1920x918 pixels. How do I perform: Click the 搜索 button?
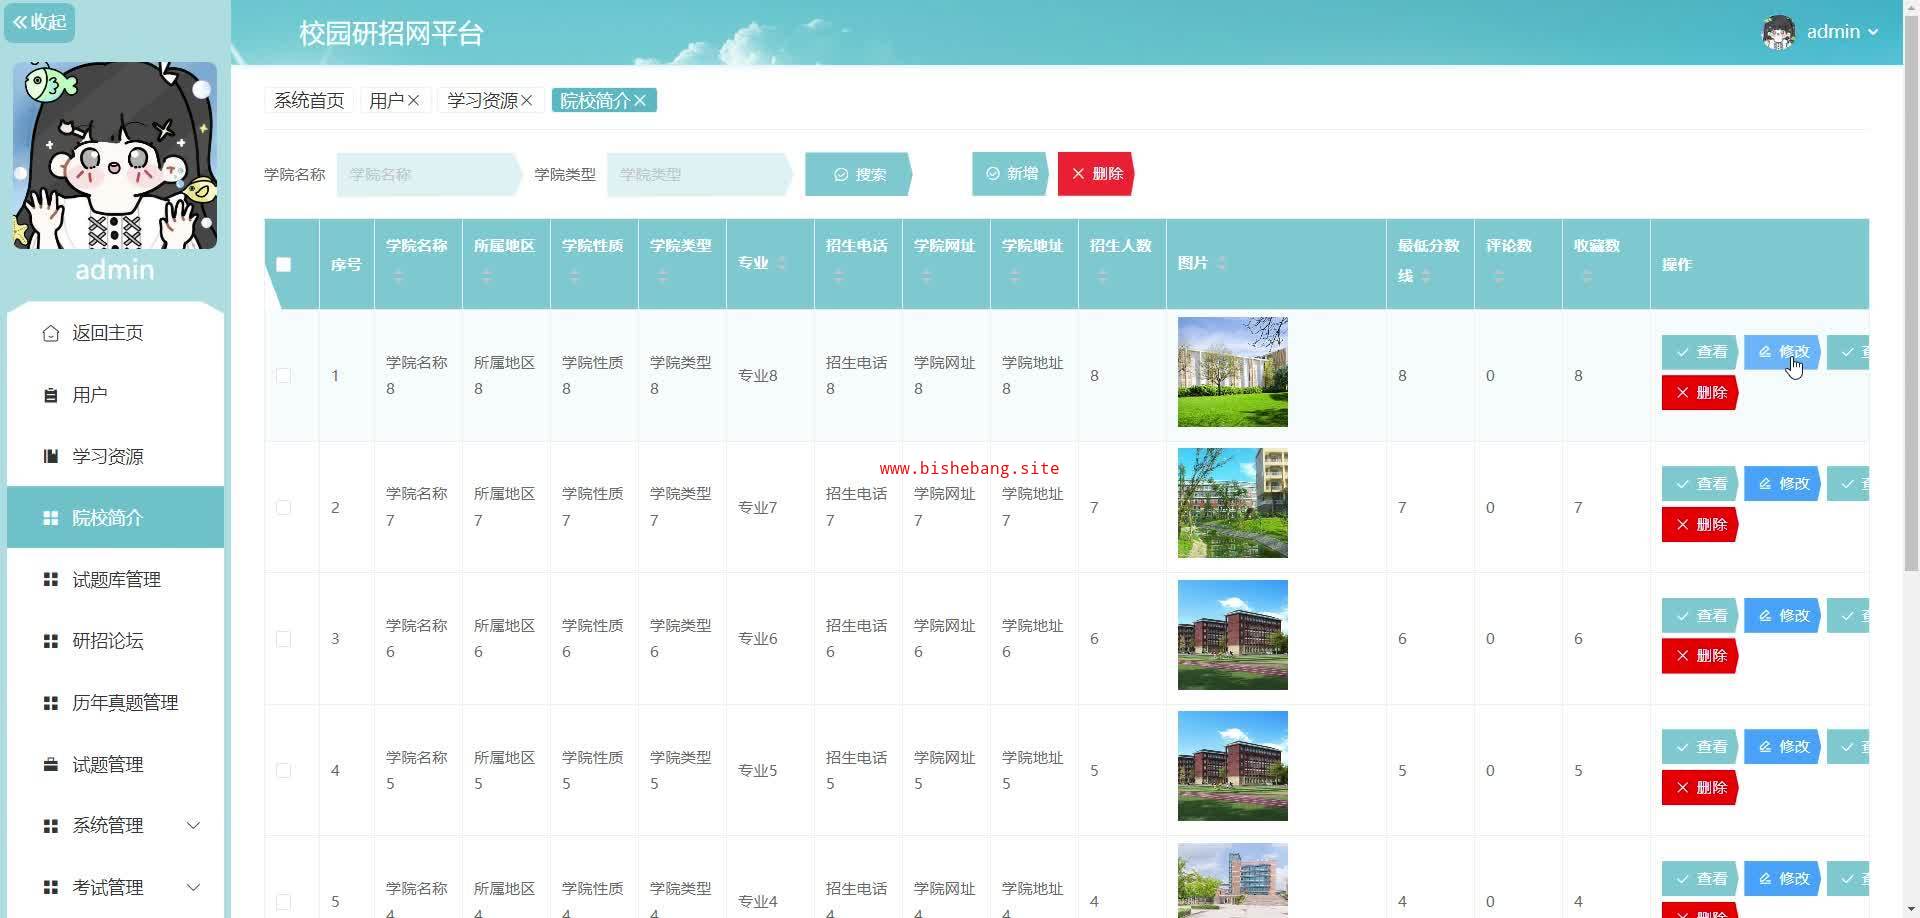click(859, 174)
